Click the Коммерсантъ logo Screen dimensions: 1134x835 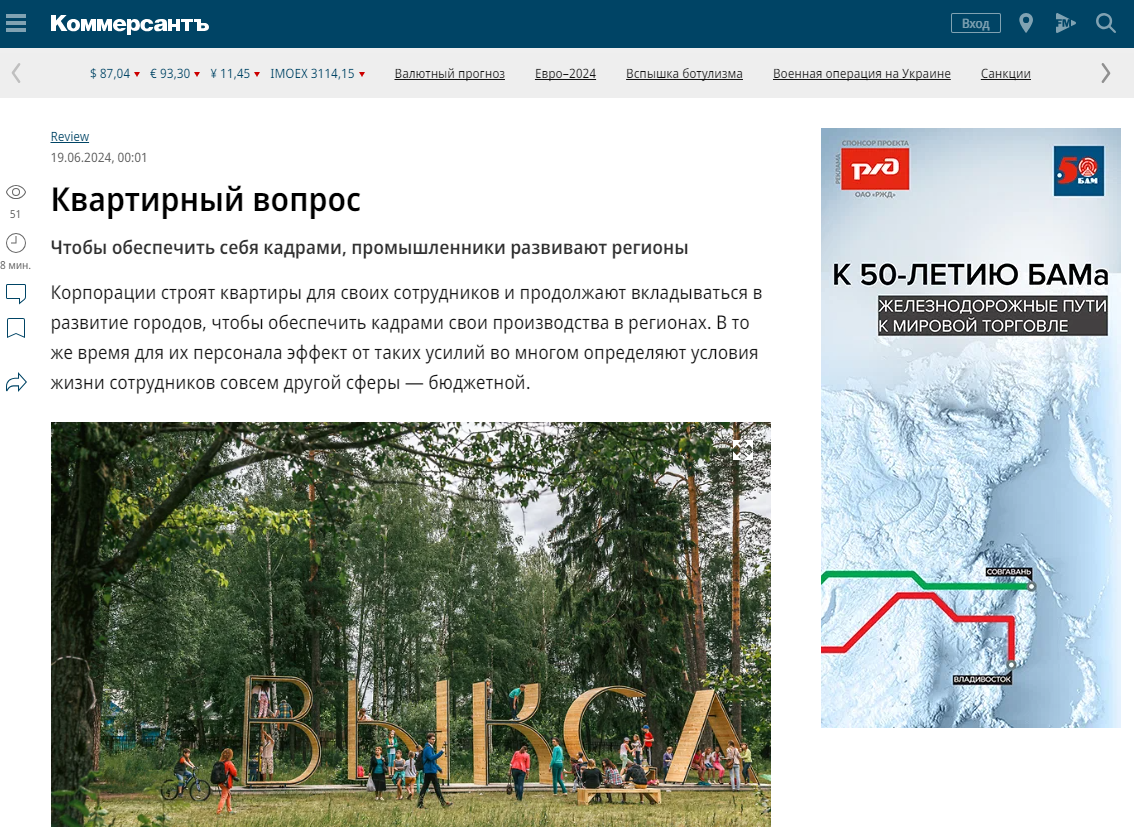[129, 24]
